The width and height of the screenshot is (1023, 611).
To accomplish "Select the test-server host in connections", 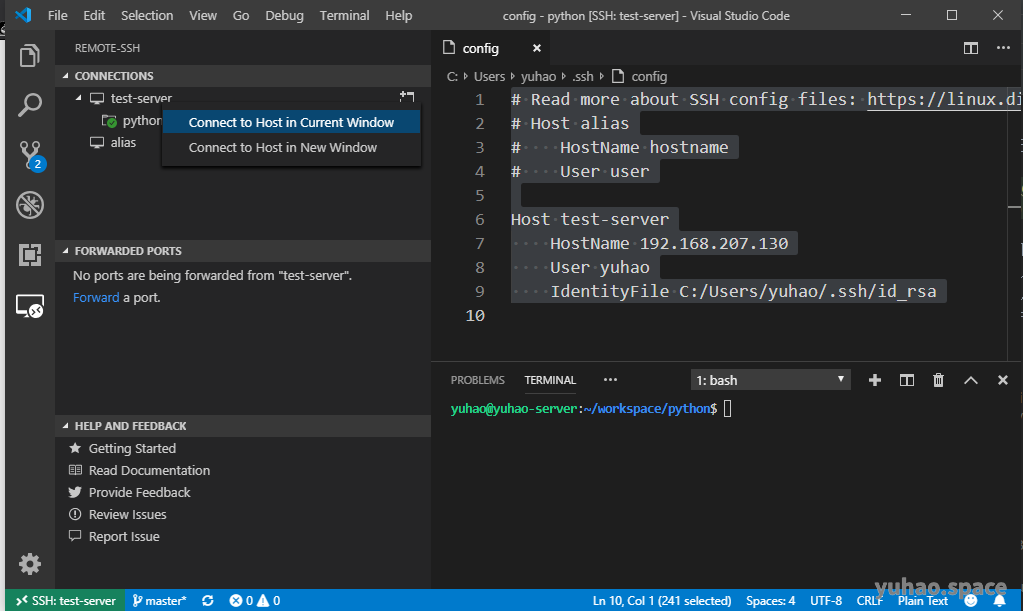I will click(141, 98).
